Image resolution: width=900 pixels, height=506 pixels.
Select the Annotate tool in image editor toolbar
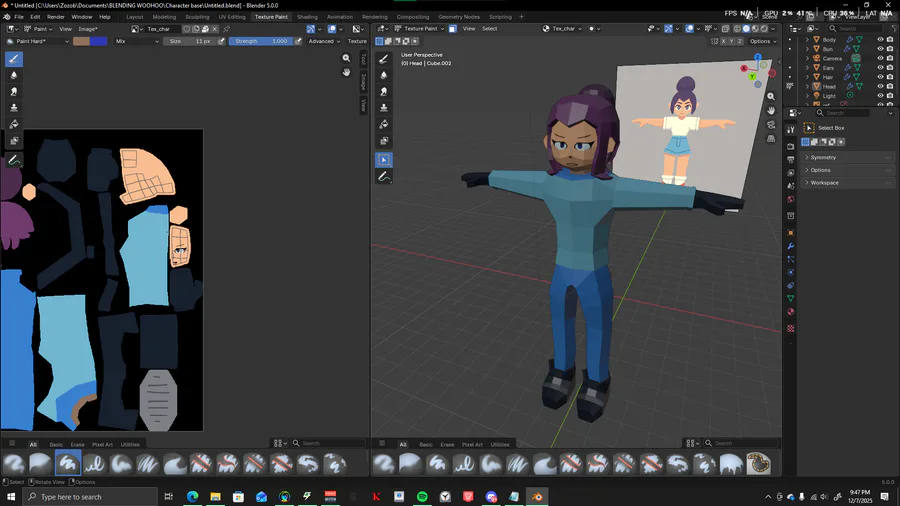point(14,159)
